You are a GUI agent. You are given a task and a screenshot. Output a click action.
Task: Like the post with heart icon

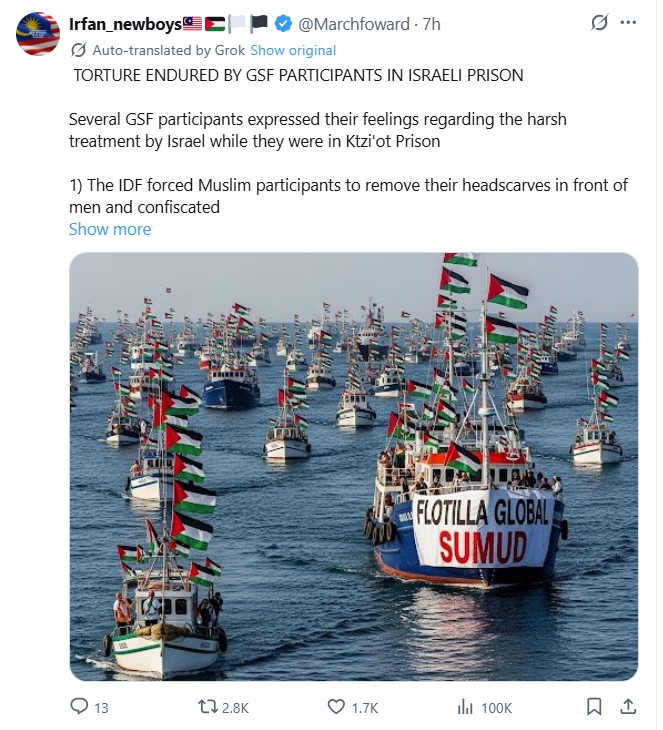pos(336,707)
